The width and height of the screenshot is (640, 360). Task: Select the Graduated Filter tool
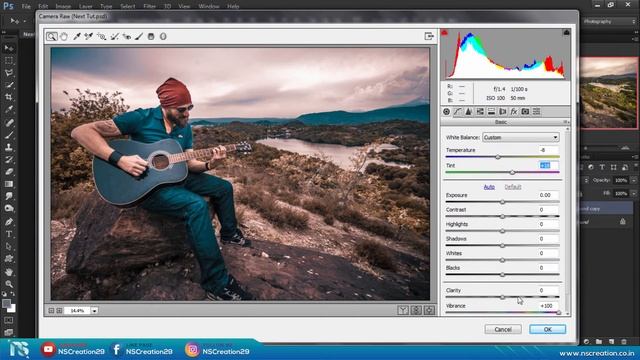coord(151,36)
